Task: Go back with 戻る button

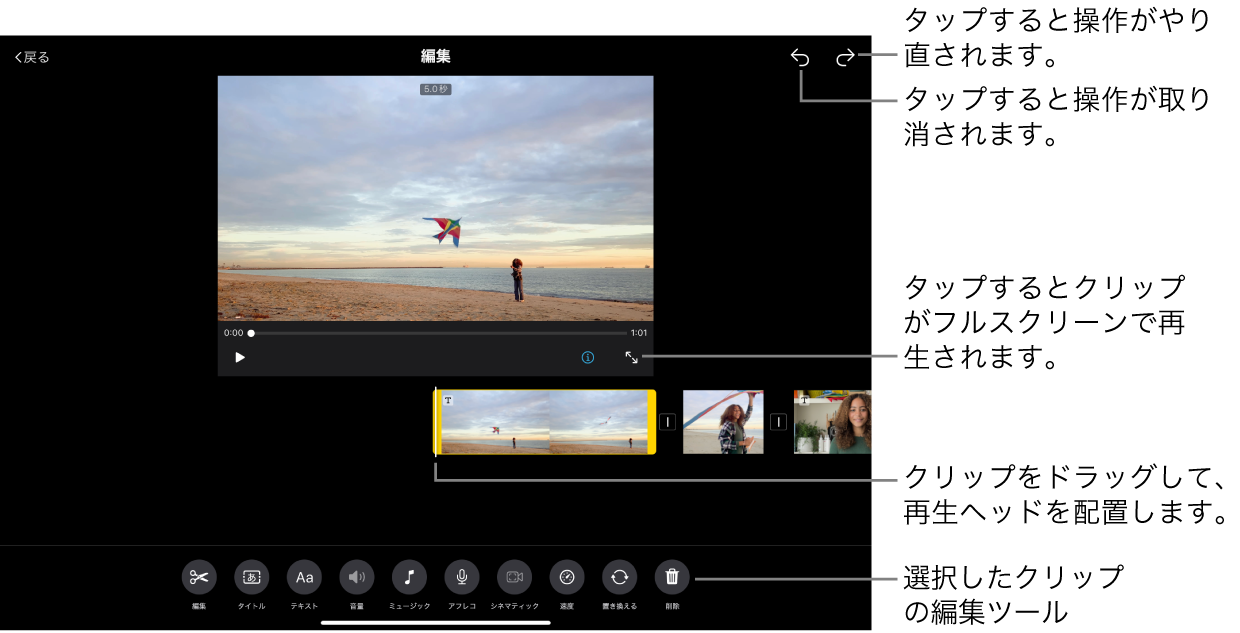Action: [32, 57]
